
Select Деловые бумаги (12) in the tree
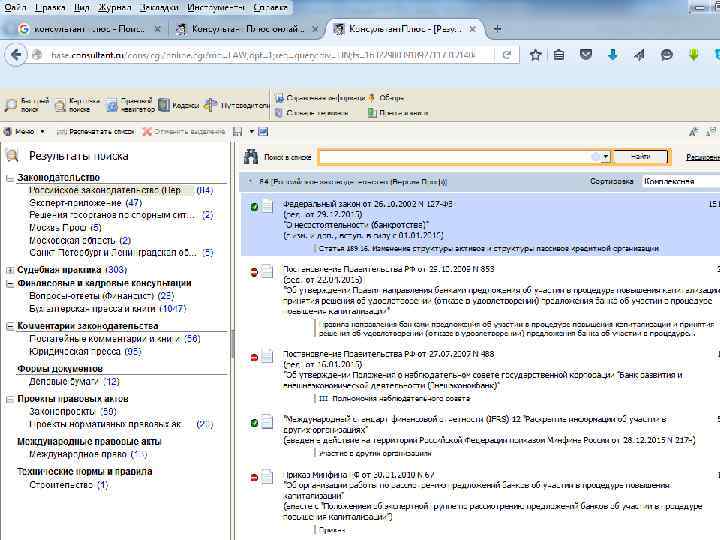click(74, 382)
